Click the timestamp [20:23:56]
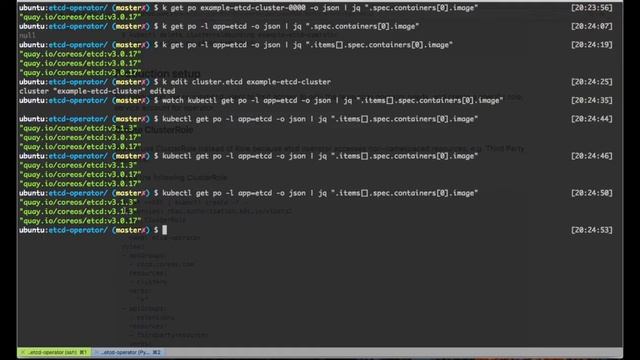 point(591,8)
